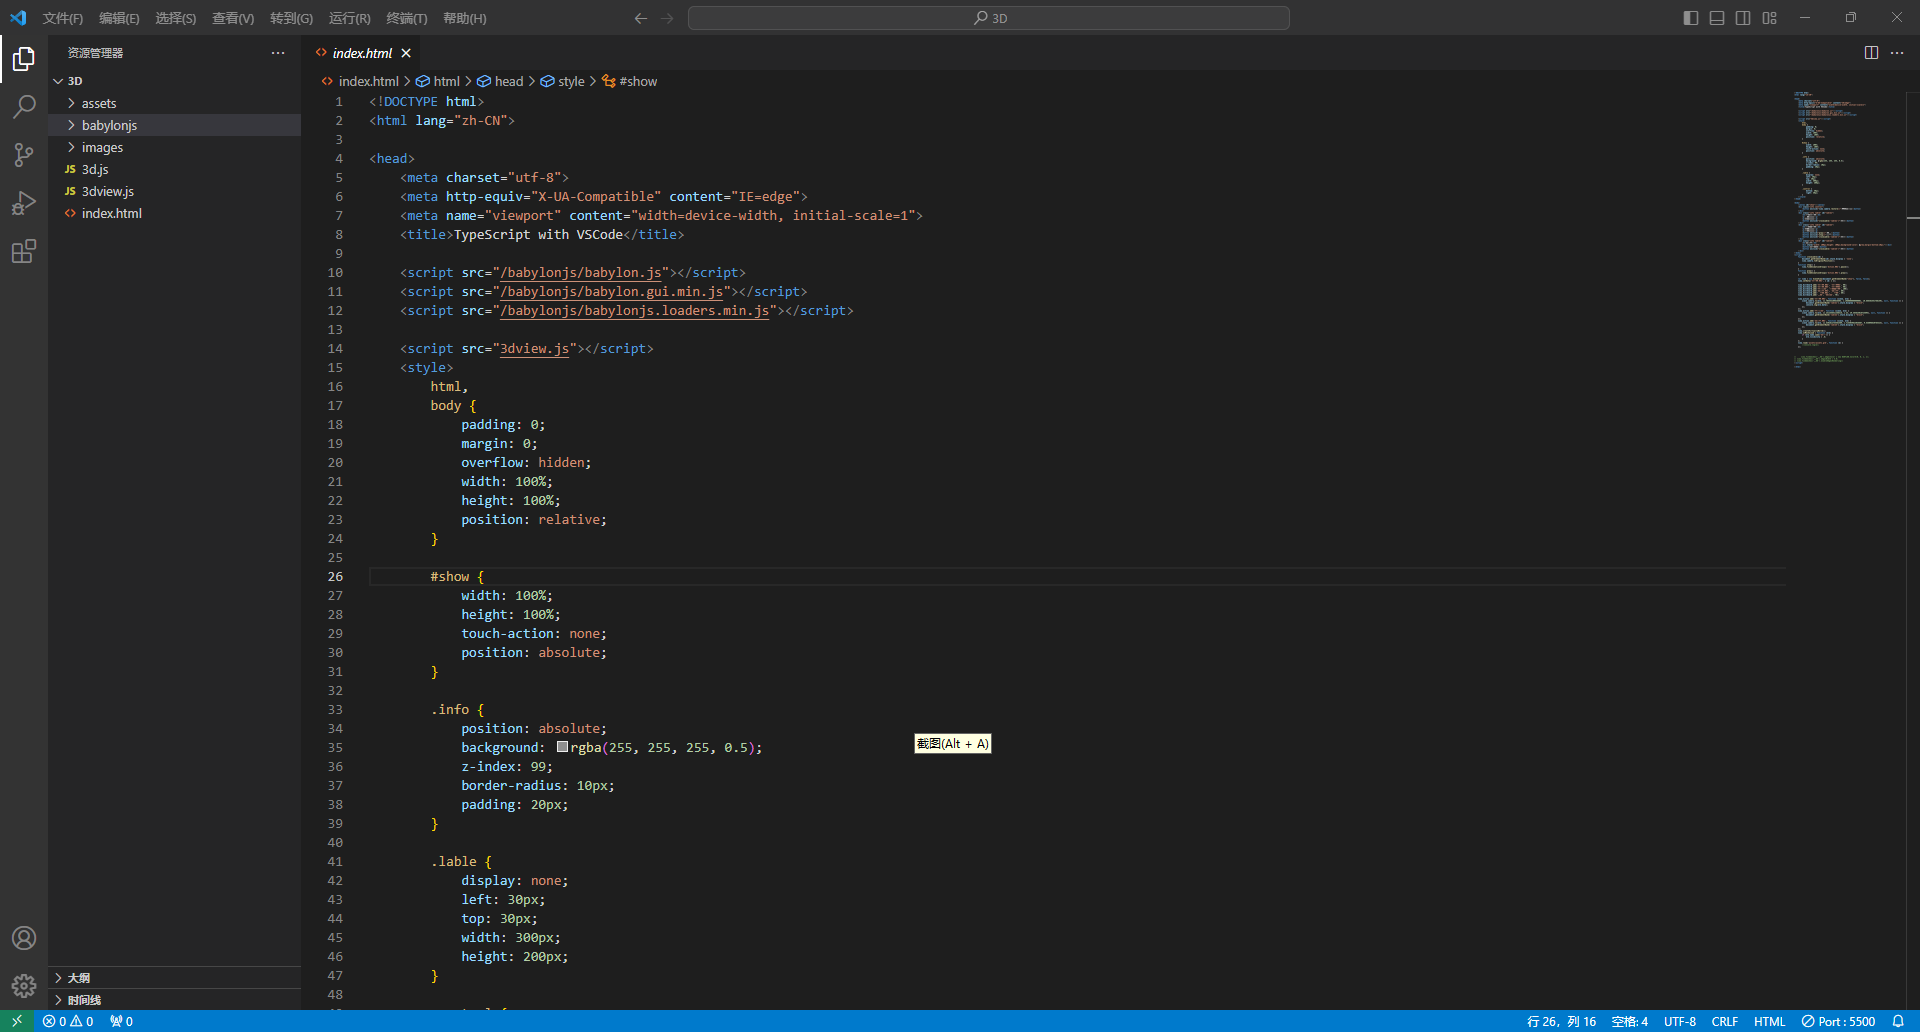The image size is (1920, 1032).
Task: Click line and column indicator 行 26, 列 16
Action: tap(1561, 1021)
